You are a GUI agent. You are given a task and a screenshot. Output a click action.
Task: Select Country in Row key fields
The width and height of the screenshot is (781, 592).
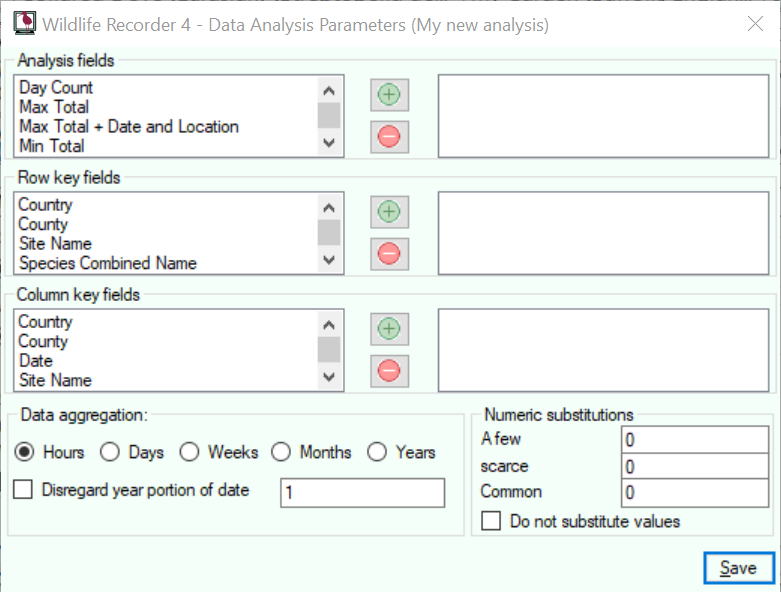pyautogui.click(x=167, y=205)
